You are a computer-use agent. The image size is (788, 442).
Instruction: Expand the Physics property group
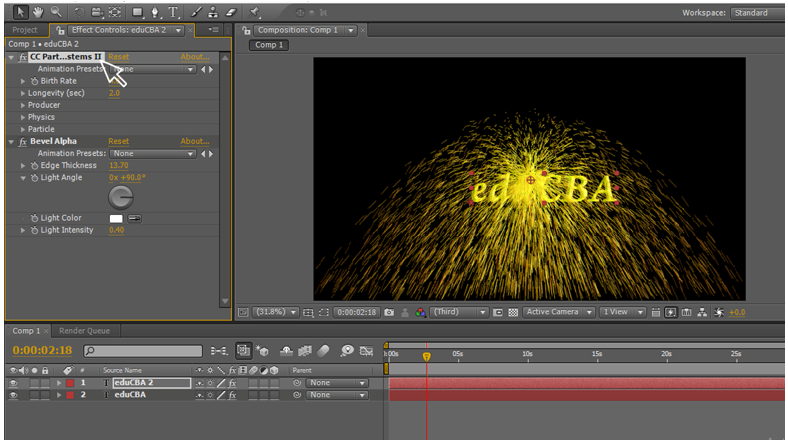pyautogui.click(x=23, y=117)
